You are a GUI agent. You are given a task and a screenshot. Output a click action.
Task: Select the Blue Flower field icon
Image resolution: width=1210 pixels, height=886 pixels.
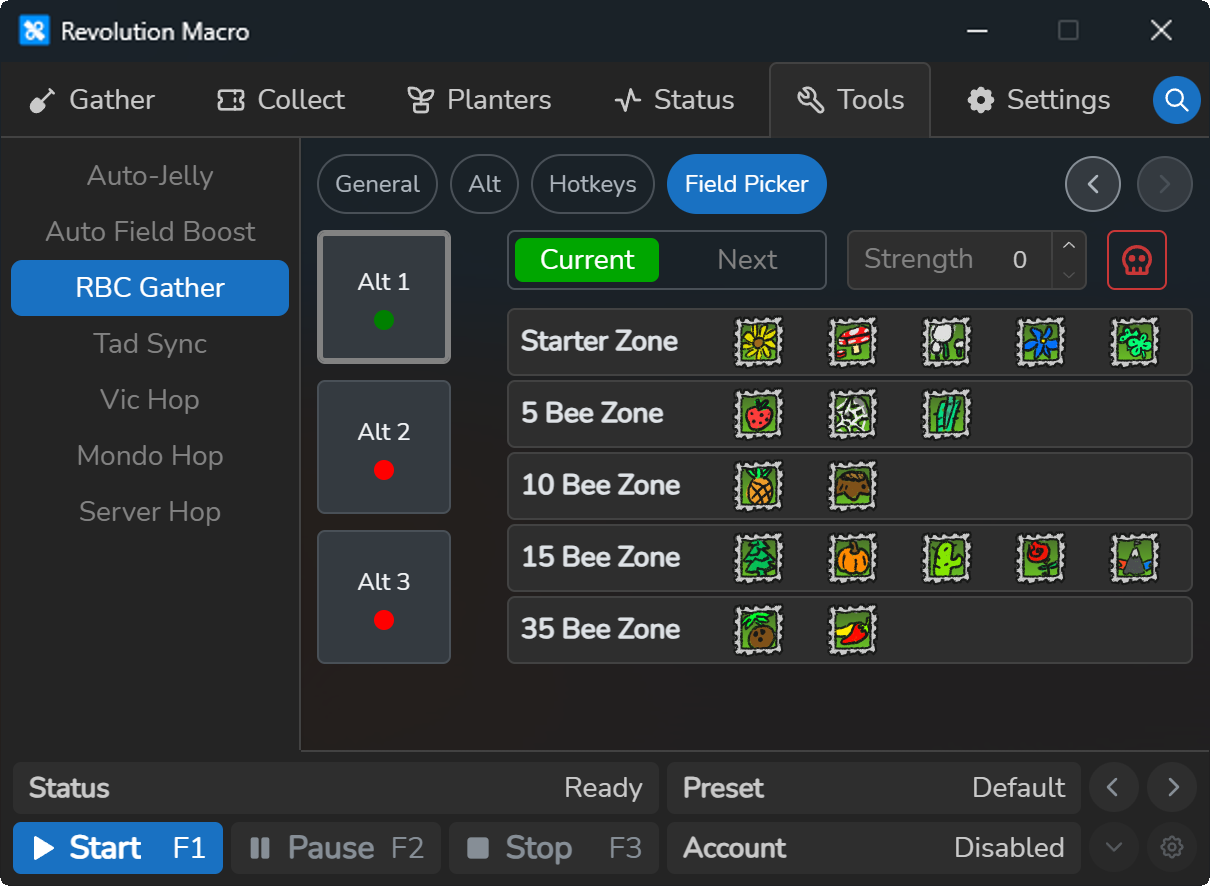(x=1041, y=342)
